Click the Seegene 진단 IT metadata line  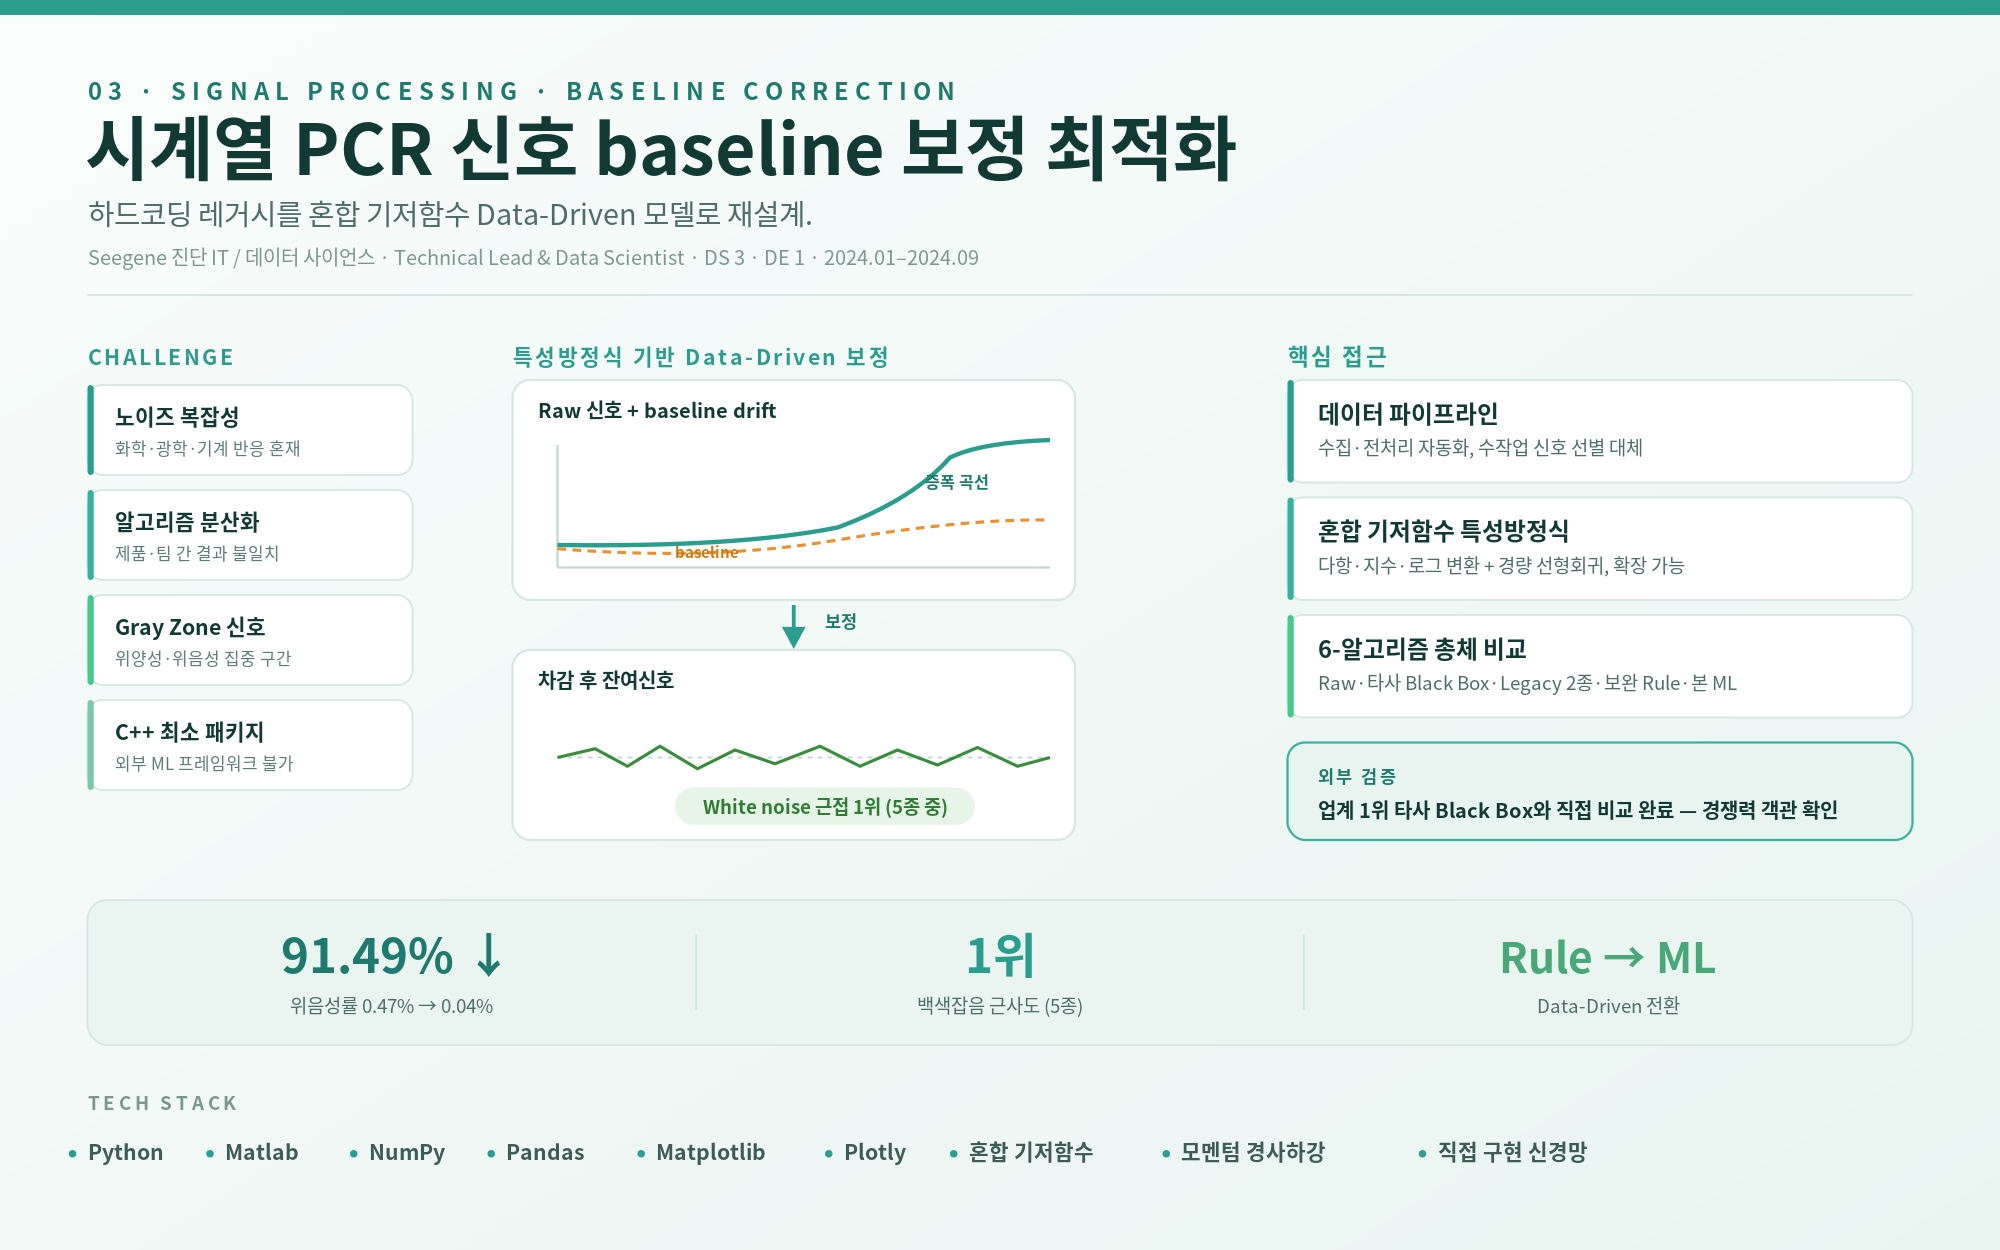[533, 258]
